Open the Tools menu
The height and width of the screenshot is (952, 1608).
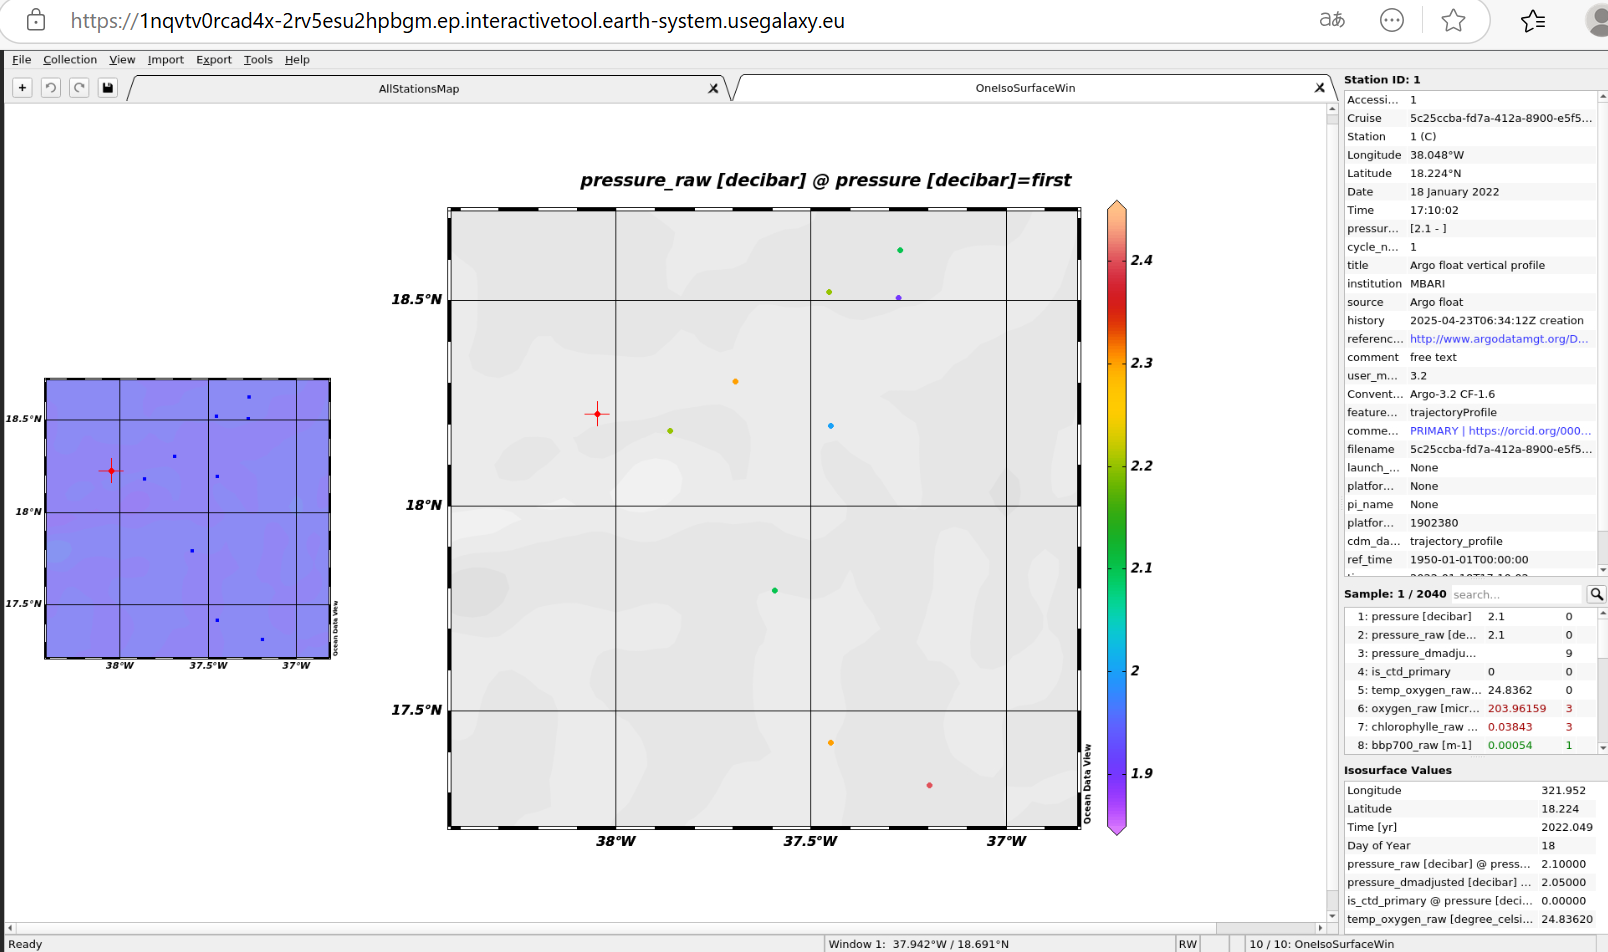[x=257, y=59]
